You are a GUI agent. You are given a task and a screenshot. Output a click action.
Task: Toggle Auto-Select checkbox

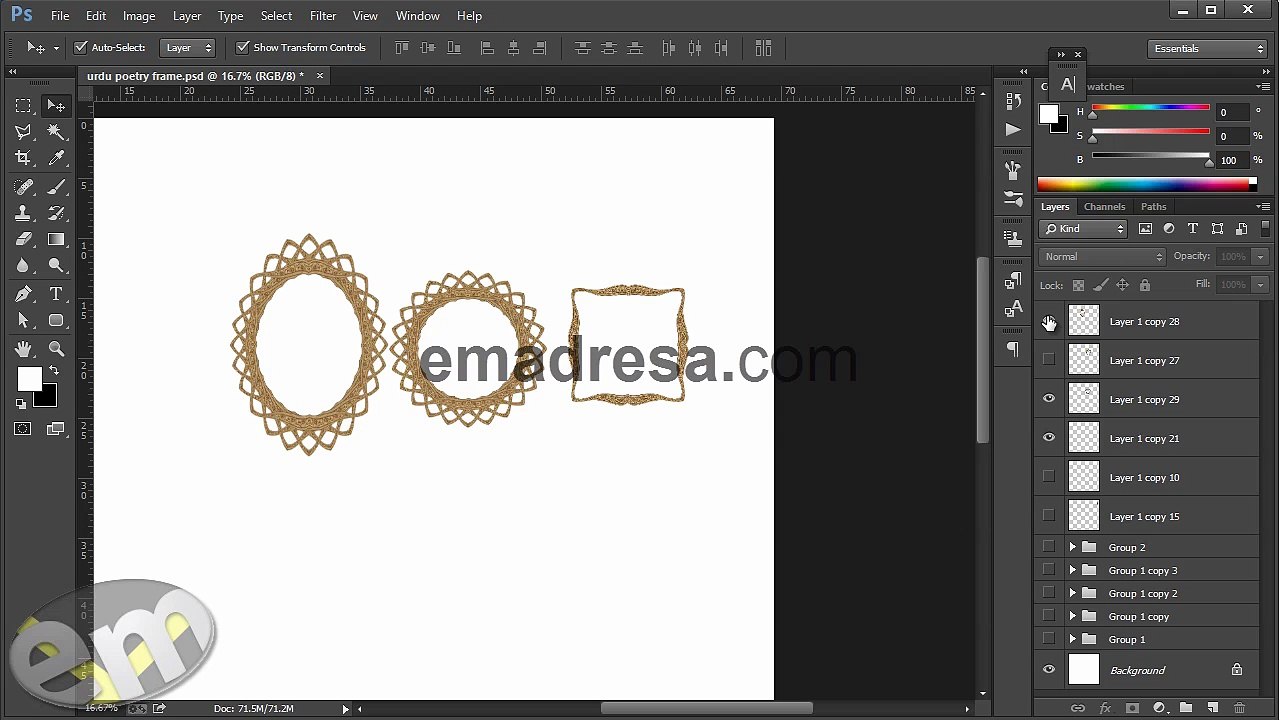pyautogui.click(x=81, y=47)
